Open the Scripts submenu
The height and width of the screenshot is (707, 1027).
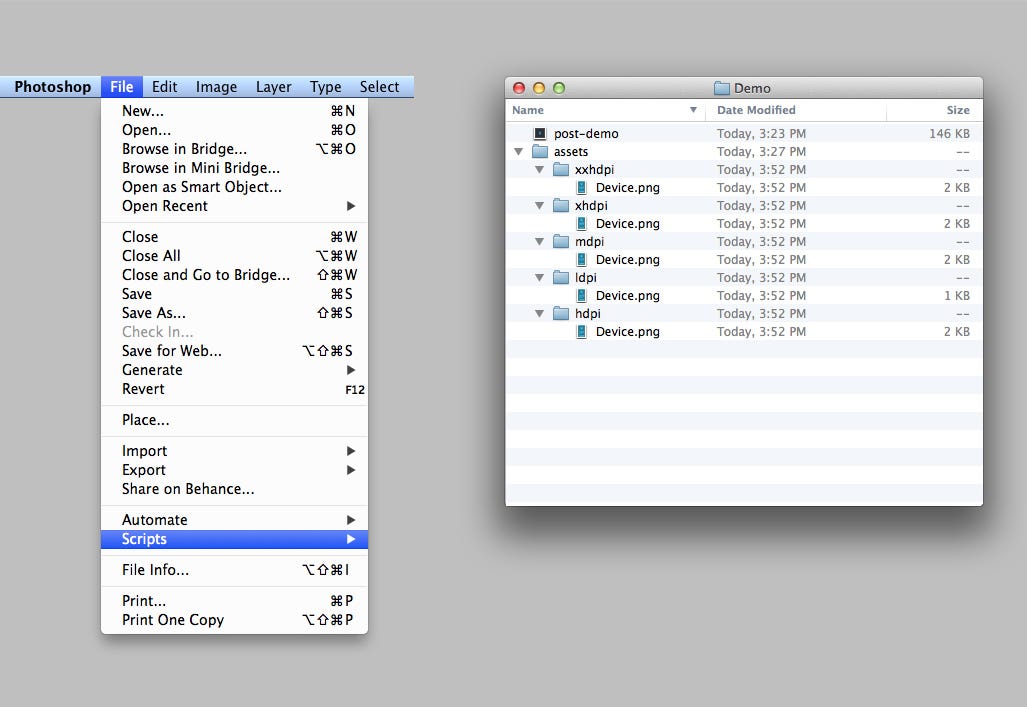[x=234, y=539]
